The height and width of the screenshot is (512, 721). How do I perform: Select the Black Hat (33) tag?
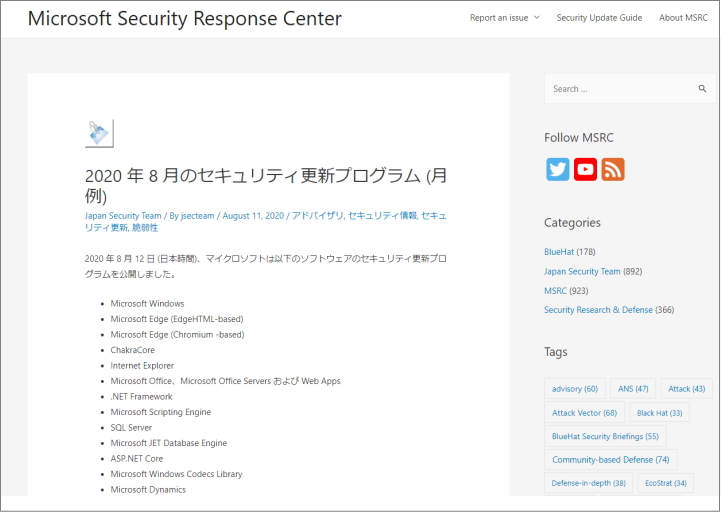tap(659, 412)
